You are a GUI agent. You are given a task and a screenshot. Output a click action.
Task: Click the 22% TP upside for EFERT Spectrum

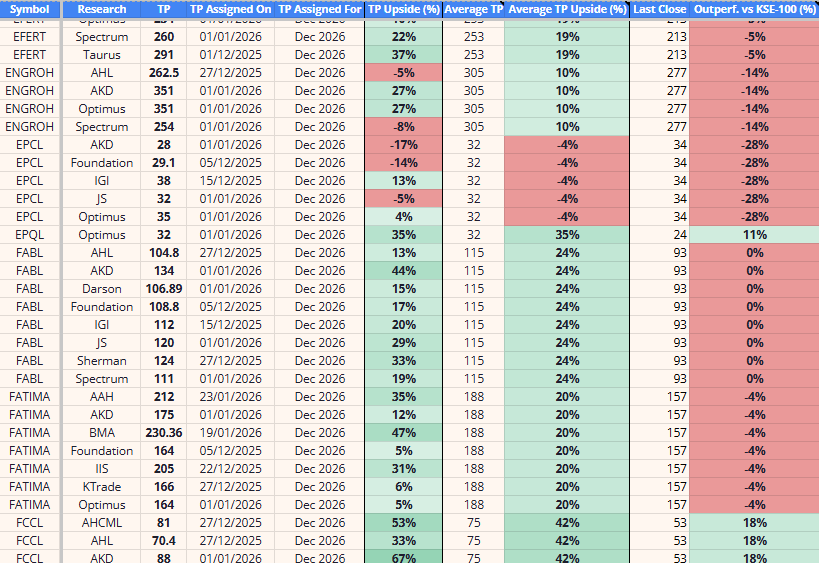pos(404,37)
